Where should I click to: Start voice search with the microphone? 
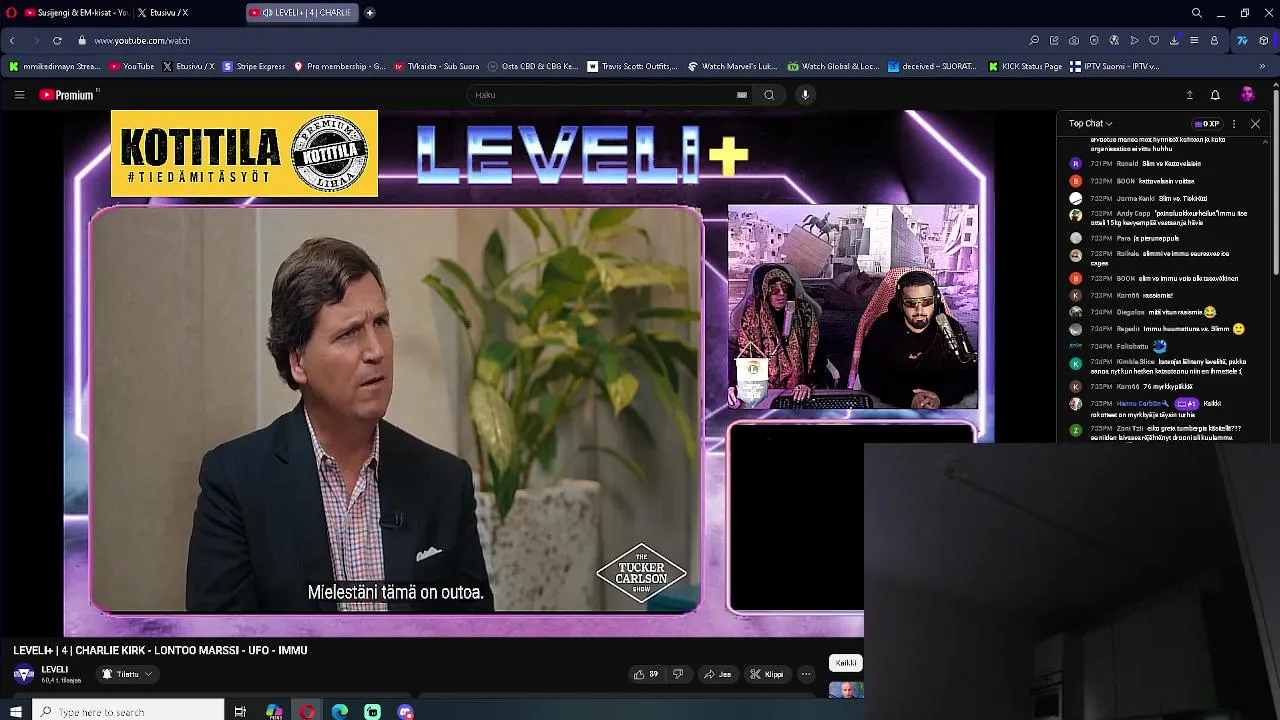pos(805,95)
